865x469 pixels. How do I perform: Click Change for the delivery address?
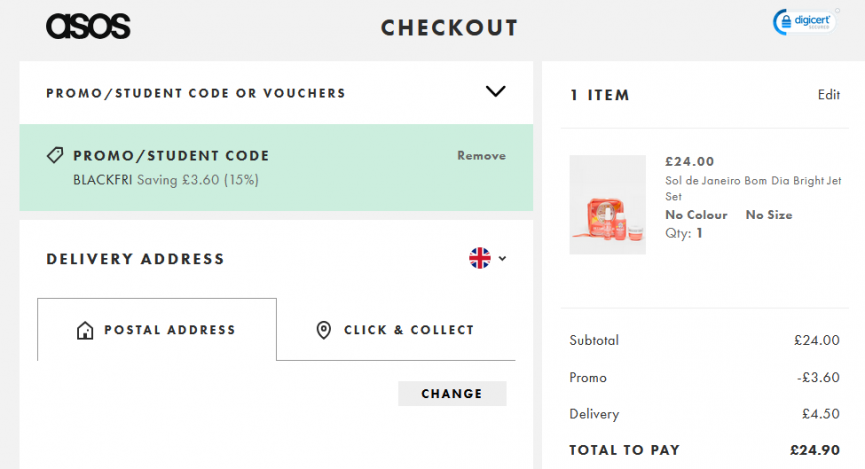[452, 393]
